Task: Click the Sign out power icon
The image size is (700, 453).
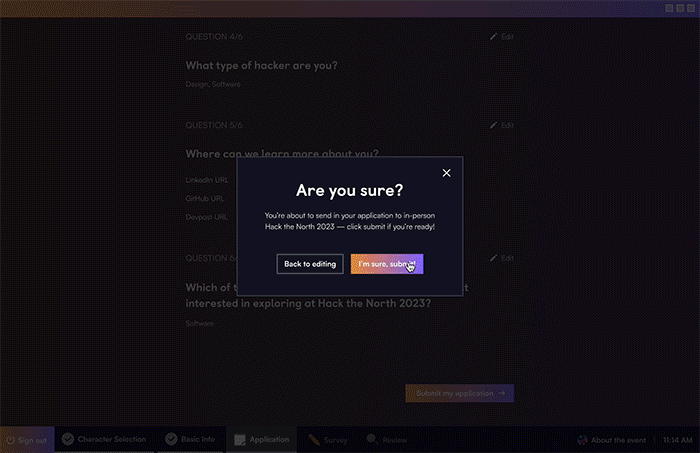Action: 11,440
